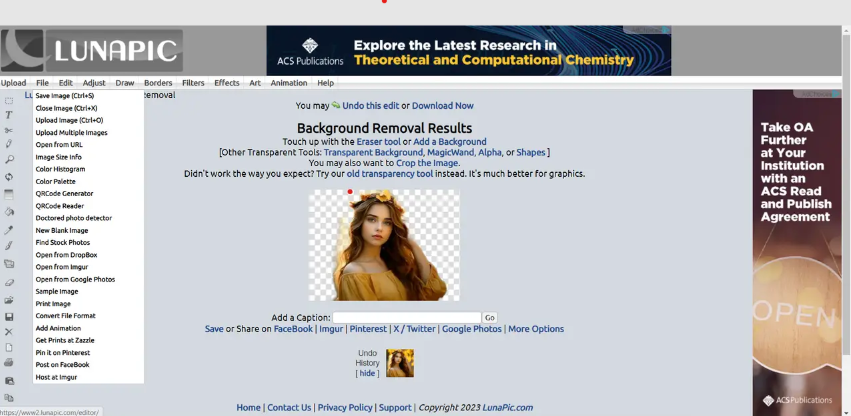Open the Filters menu

click(193, 83)
